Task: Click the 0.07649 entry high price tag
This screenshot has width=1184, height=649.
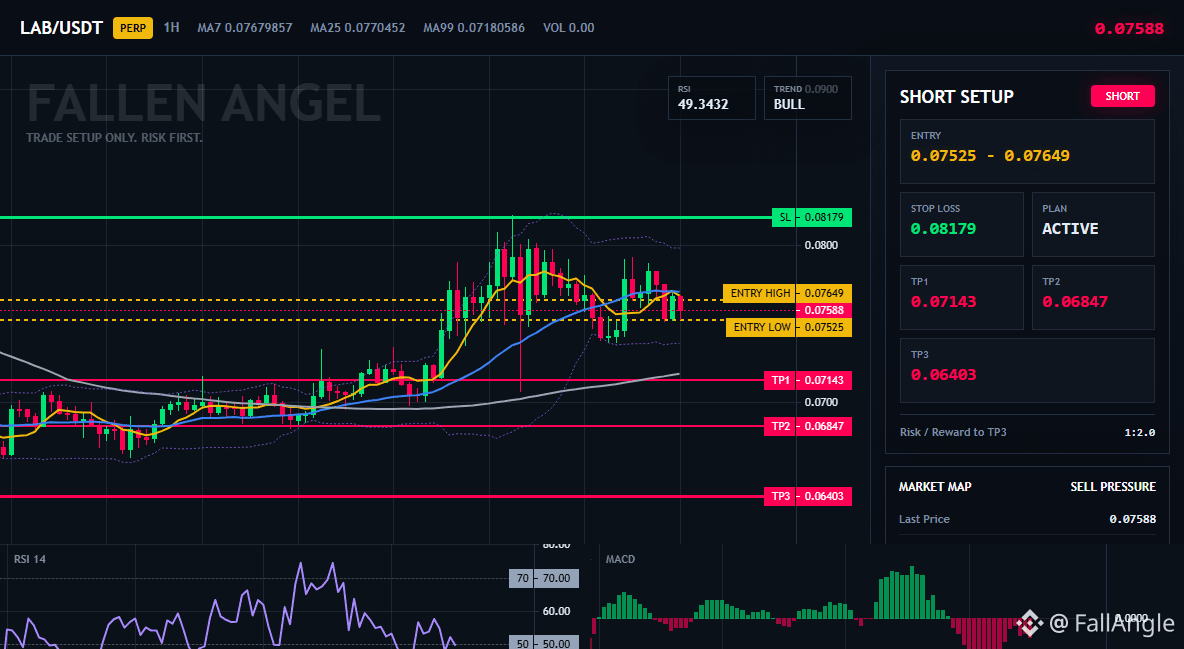Action: point(824,293)
